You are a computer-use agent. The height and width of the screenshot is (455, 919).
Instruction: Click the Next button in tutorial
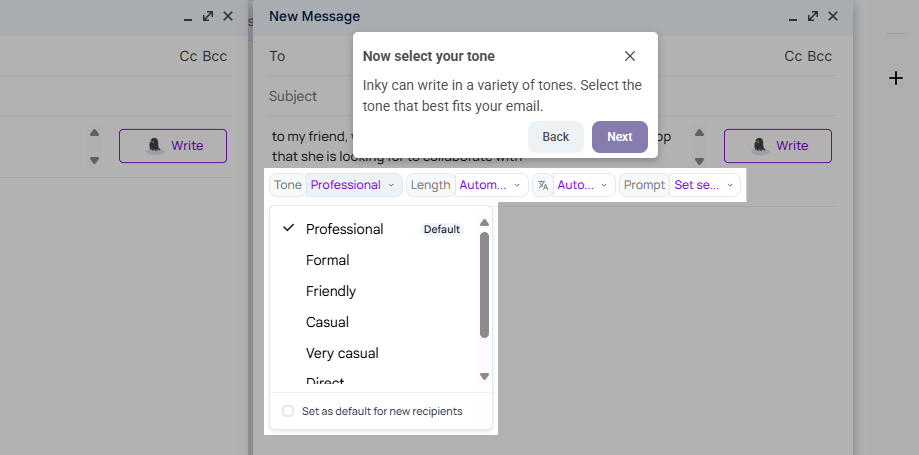click(x=620, y=137)
